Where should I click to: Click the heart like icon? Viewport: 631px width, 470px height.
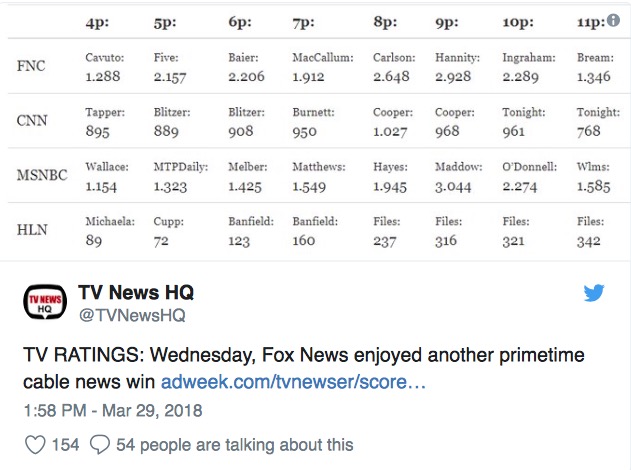[x=35, y=445]
